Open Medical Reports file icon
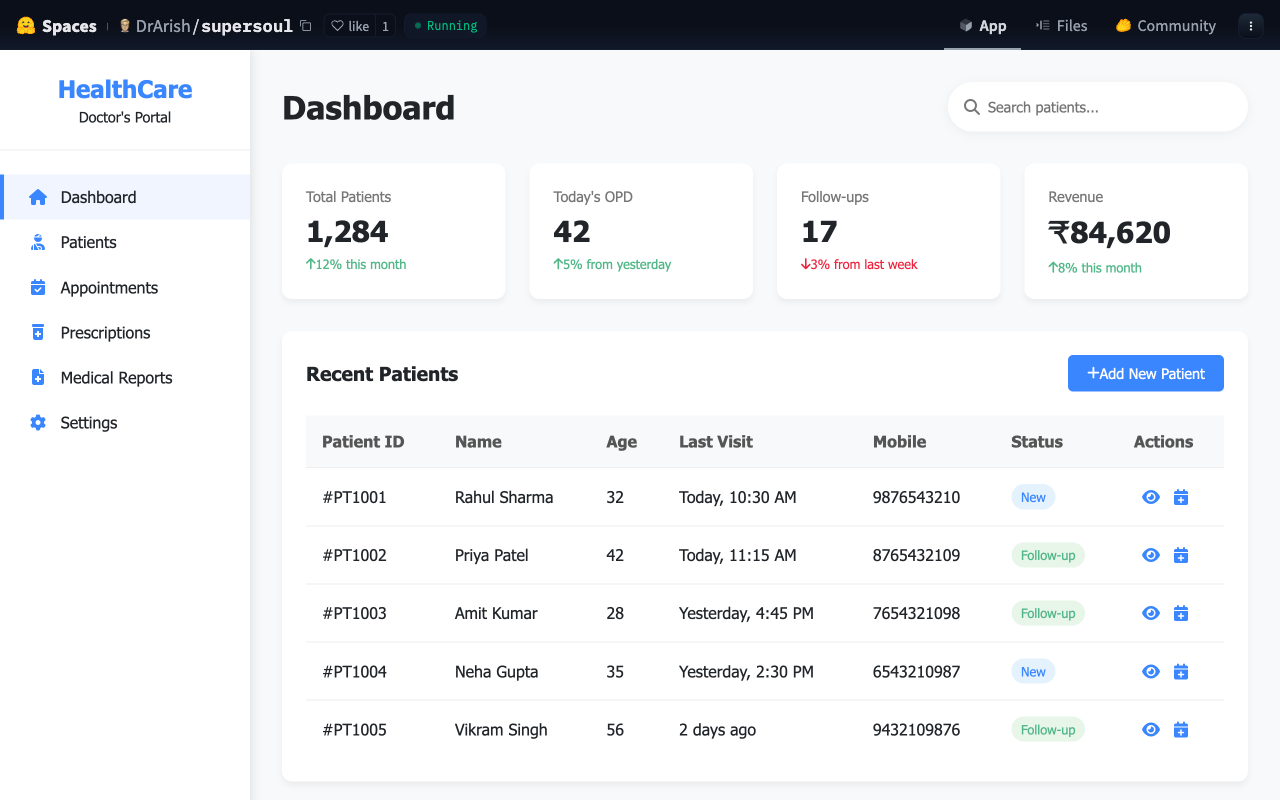This screenshot has height=800, width=1280. (x=38, y=378)
